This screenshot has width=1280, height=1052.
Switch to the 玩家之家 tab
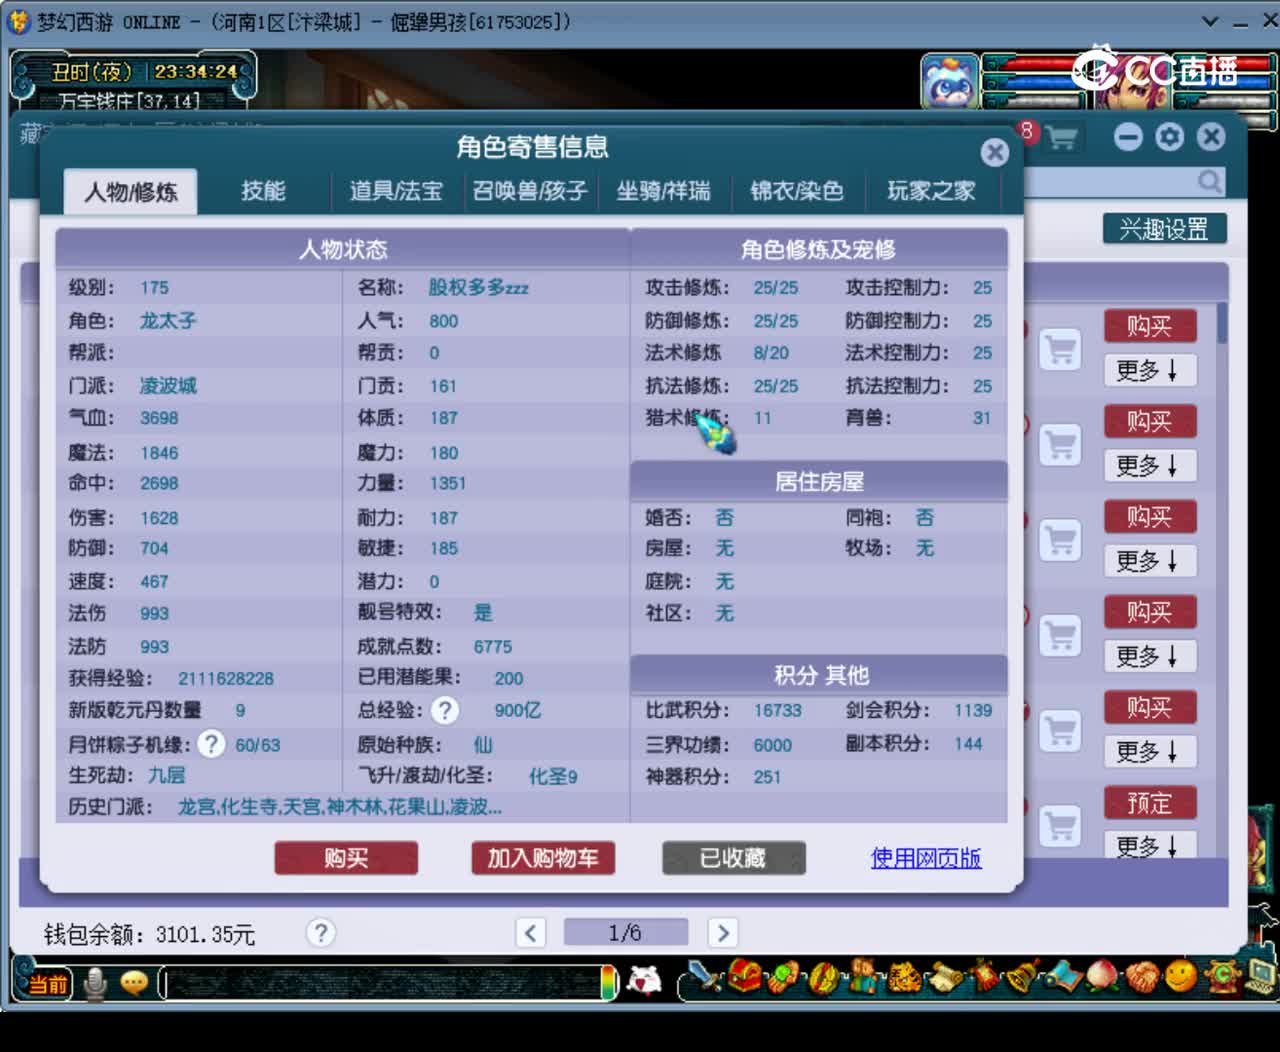click(x=931, y=191)
